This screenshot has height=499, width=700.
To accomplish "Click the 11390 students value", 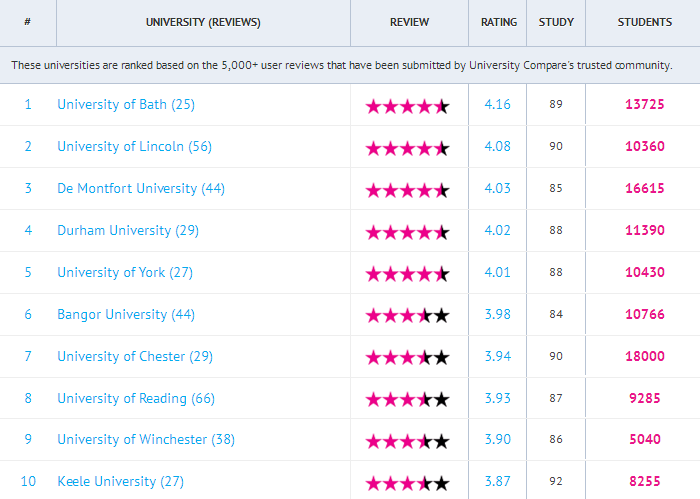I will (x=645, y=230).
